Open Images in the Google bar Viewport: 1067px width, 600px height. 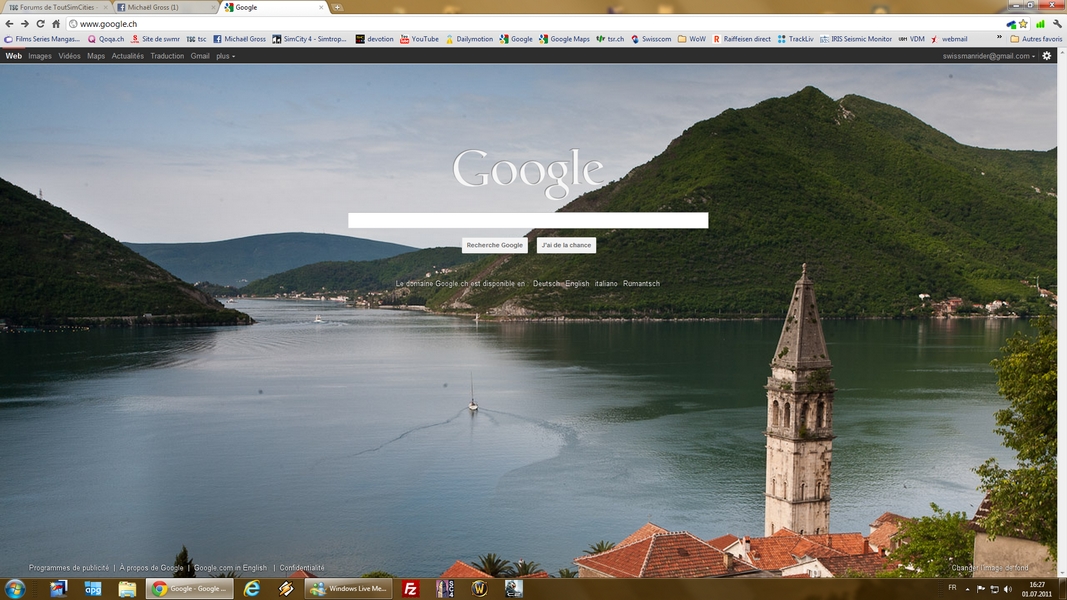point(39,56)
